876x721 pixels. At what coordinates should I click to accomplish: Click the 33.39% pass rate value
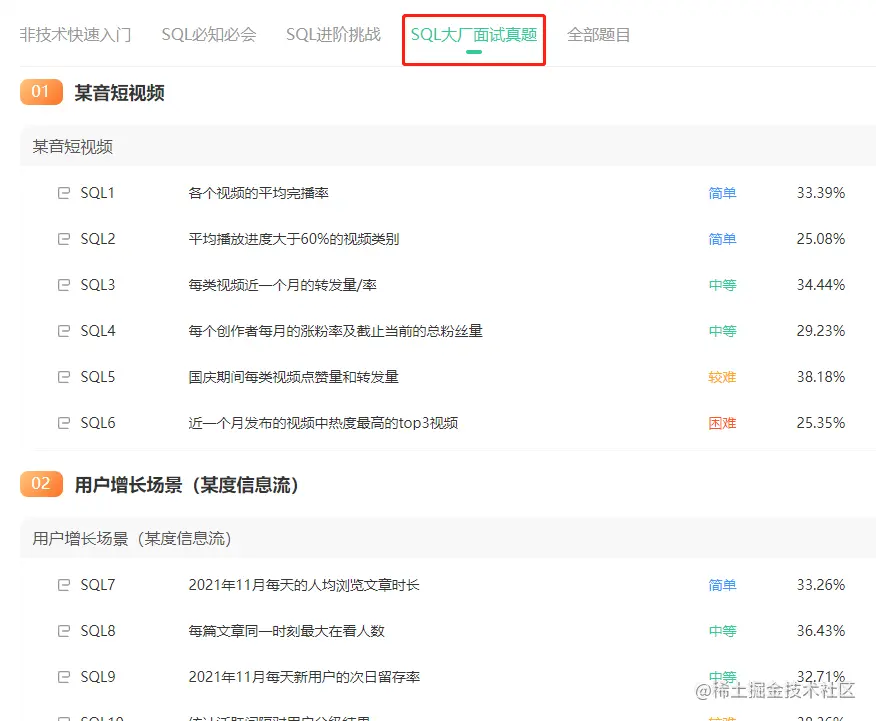coord(821,193)
